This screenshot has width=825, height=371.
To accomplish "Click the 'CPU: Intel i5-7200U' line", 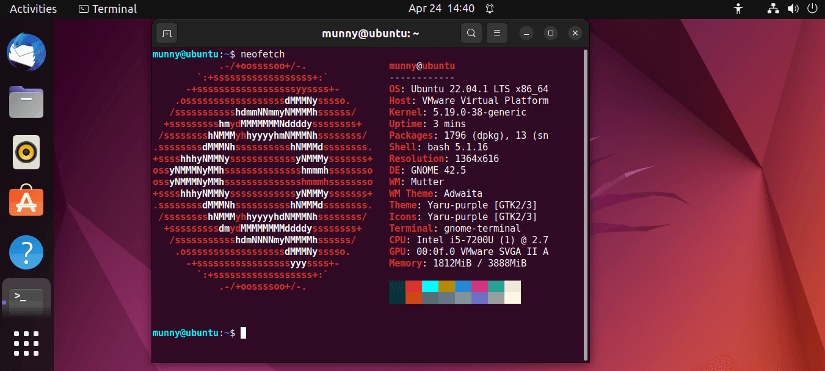I will pos(469,240).
